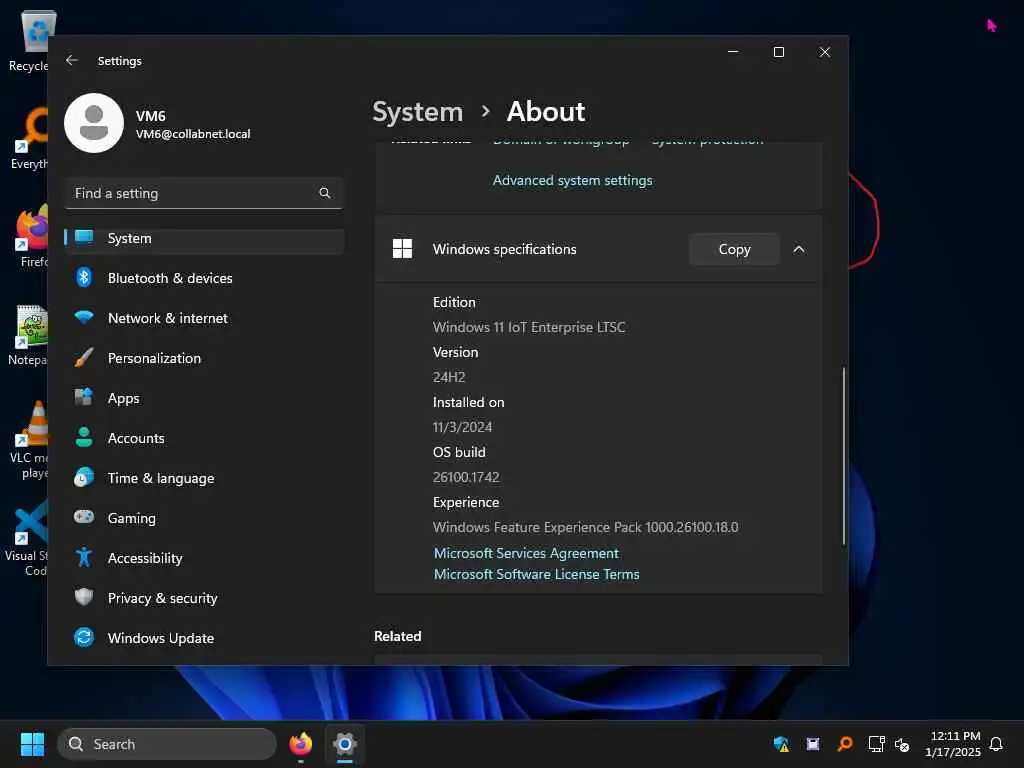1024x768 pixels.
Task: Click the Network wifi icon in sidebar
Action: [84, 317]
